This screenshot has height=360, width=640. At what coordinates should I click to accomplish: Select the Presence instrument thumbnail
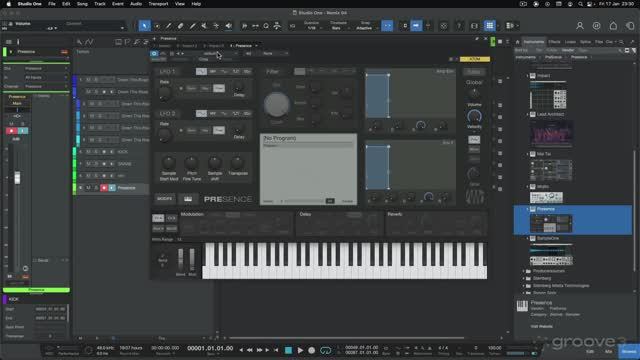point(551,223)
